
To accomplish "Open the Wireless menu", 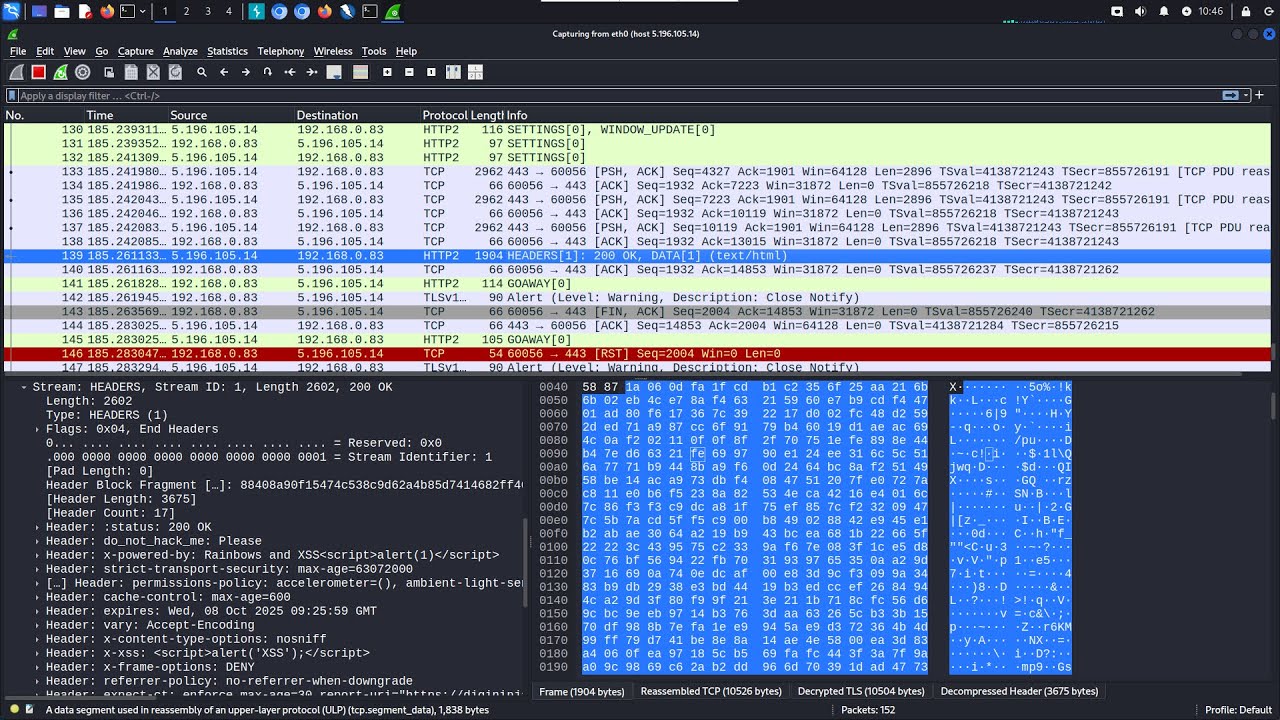I will [333, 51].
